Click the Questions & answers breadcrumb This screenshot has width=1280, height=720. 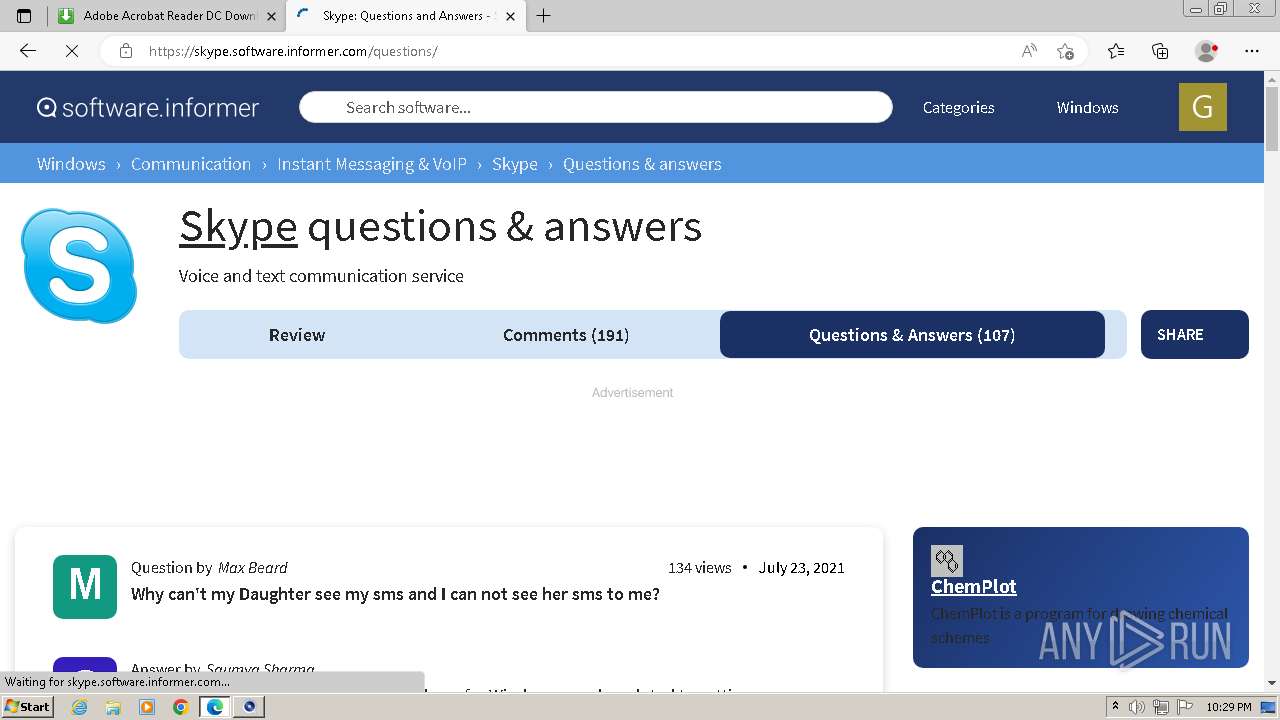[x=642, y=164]
